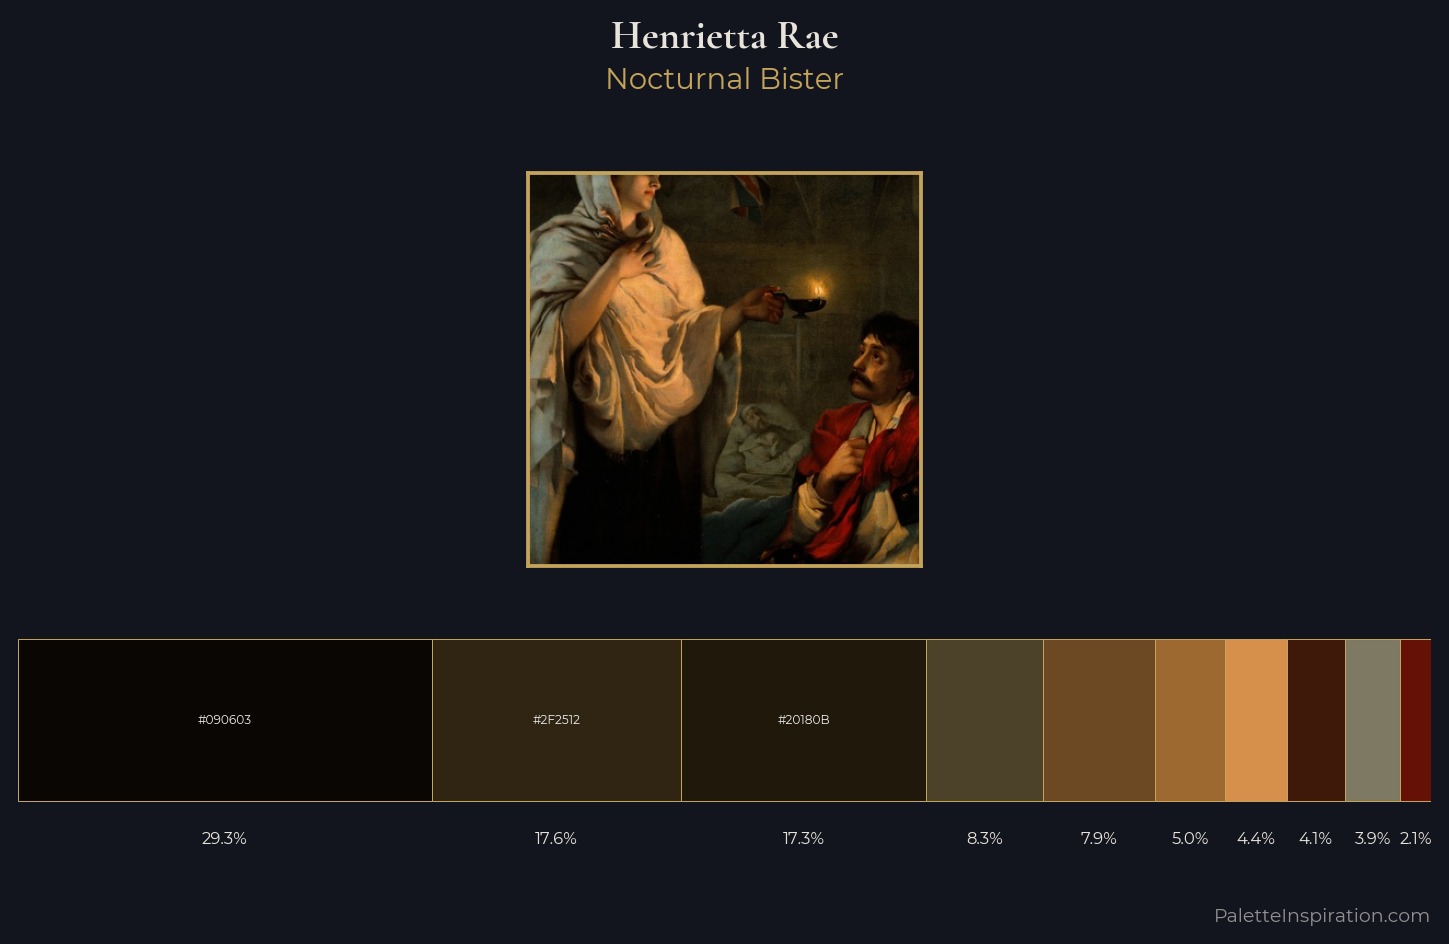Open the PaletteInspiration.com link
The image size is (1449, 944).
coord(1321,915)
